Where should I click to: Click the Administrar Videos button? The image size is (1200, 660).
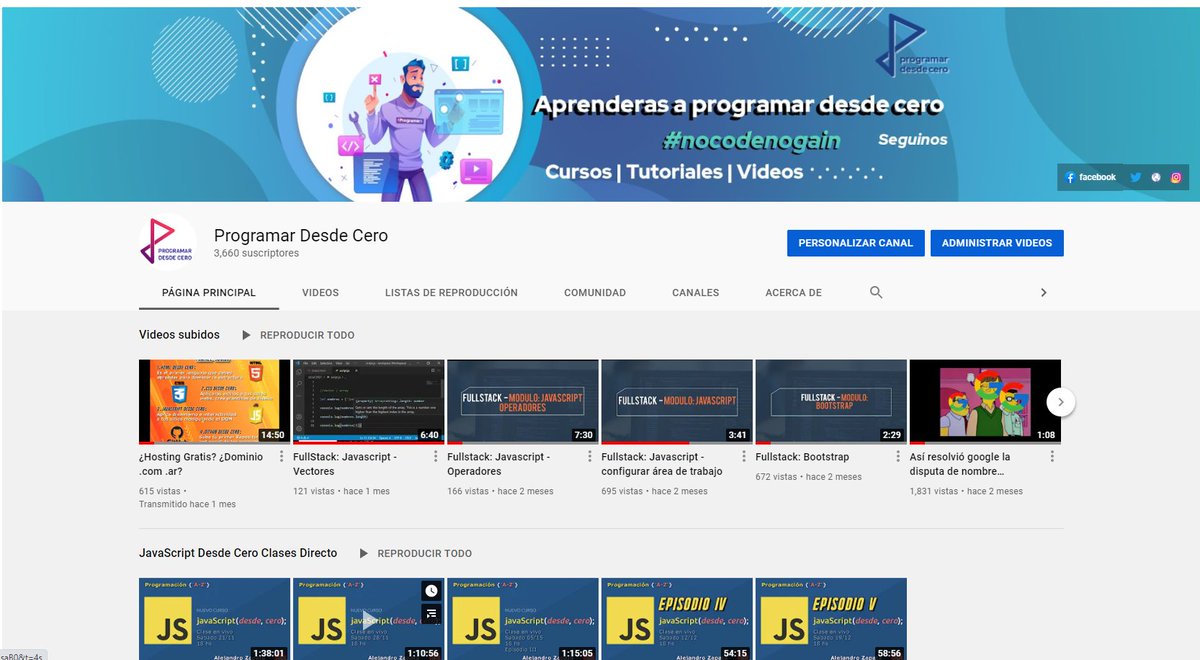click(997, 243)
